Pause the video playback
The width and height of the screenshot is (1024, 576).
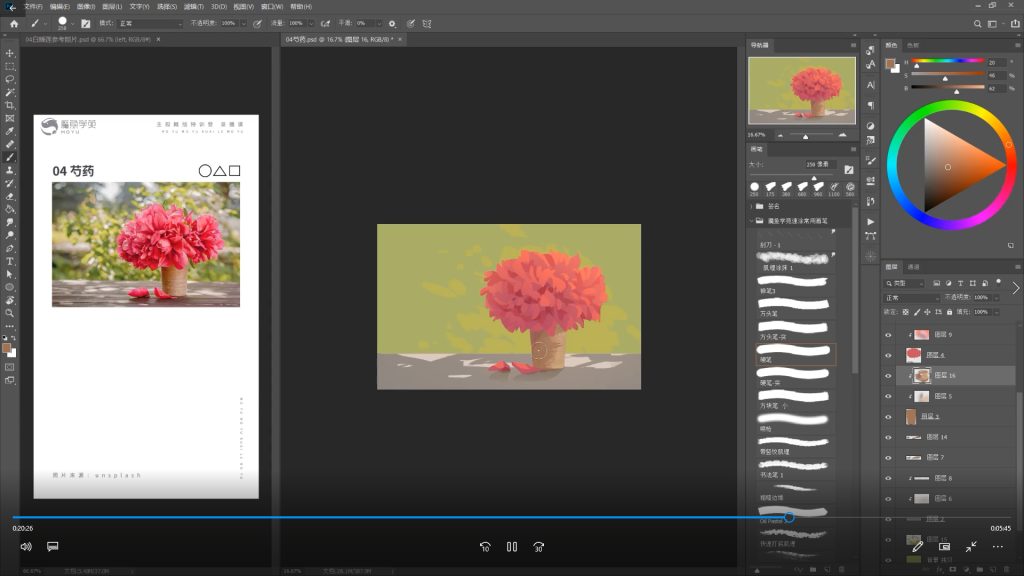point(512,547)
